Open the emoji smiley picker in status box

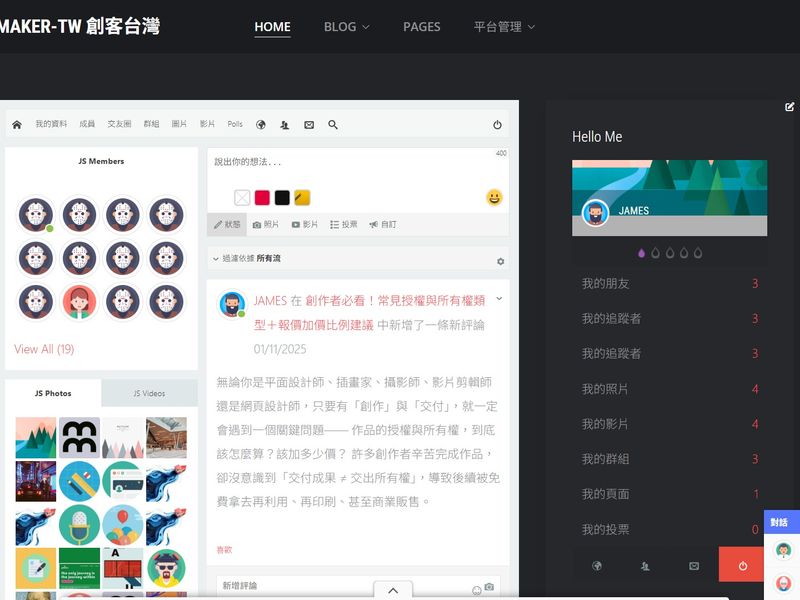(494, 197)
